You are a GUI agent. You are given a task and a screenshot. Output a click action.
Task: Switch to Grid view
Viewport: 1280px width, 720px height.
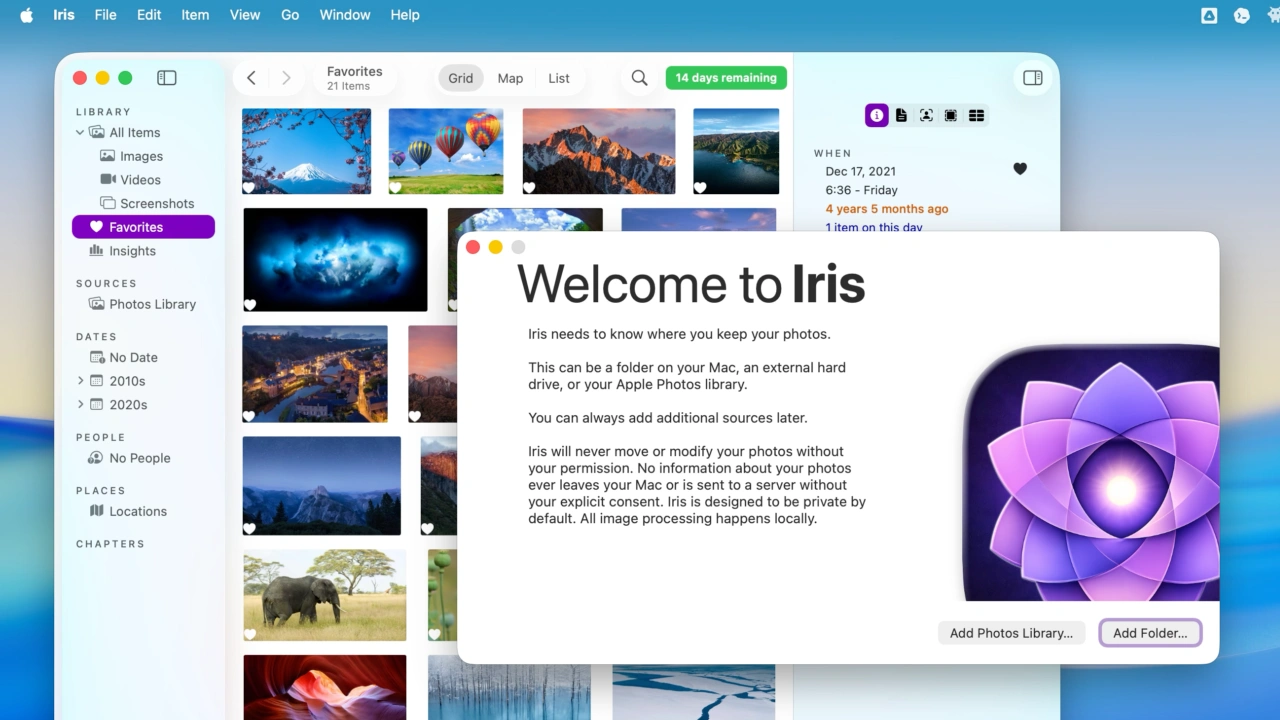coord(460,78)
